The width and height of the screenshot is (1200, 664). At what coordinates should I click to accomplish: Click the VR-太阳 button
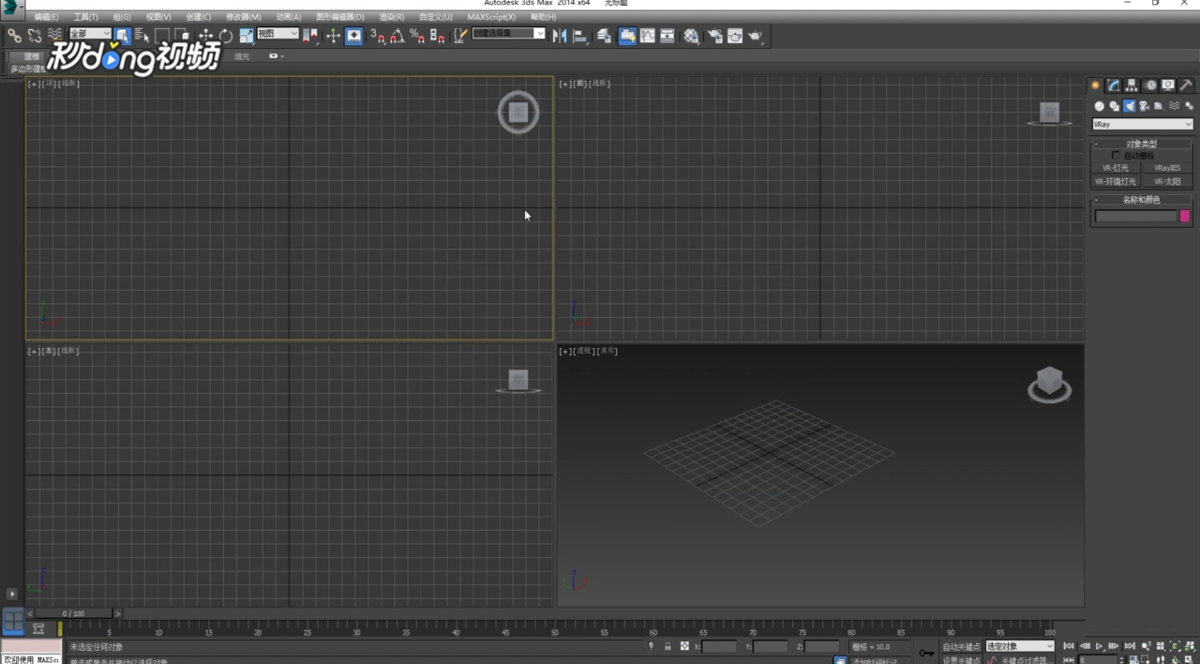(x=1167, y=182)
